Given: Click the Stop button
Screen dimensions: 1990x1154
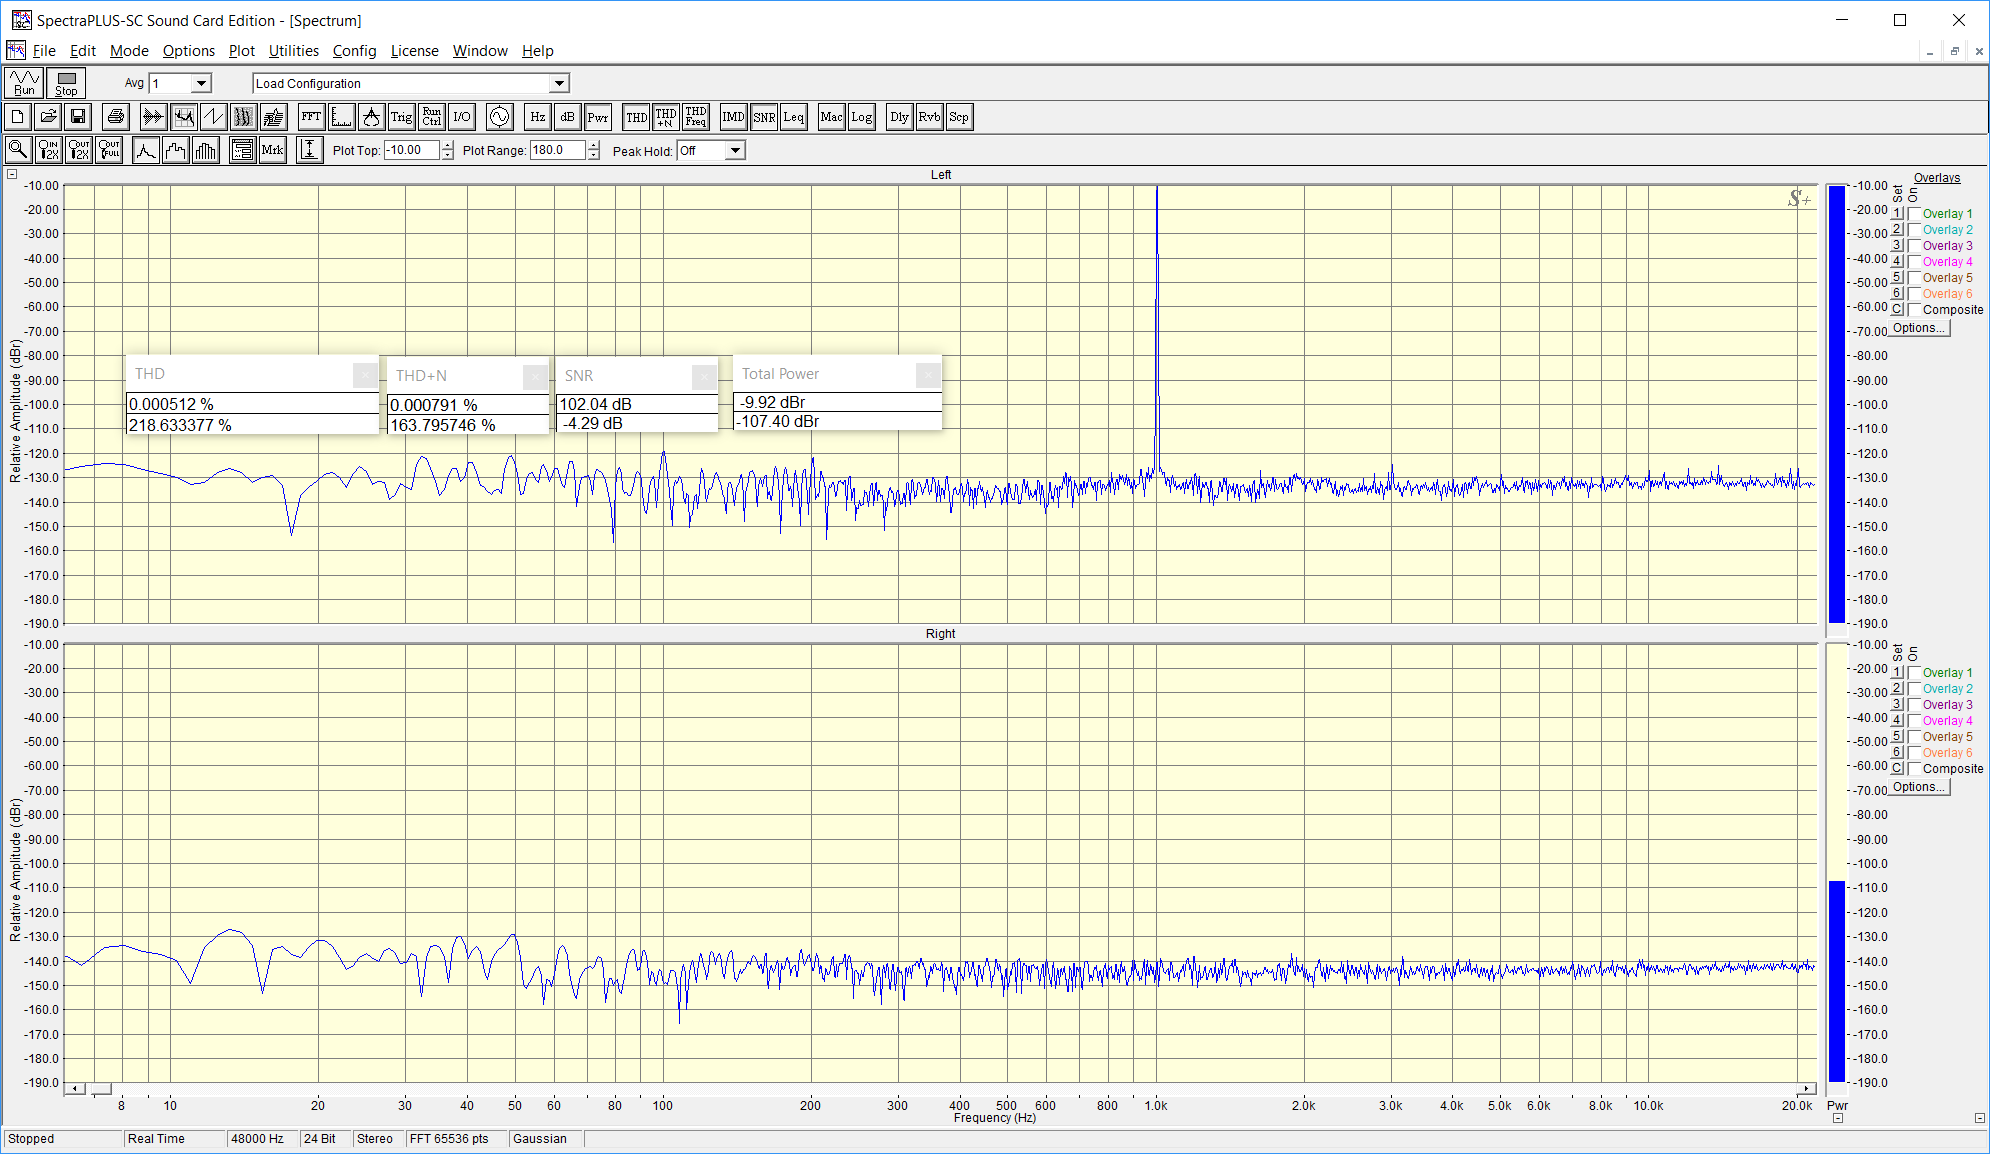Looking at the screenshot, I should 66,83.
